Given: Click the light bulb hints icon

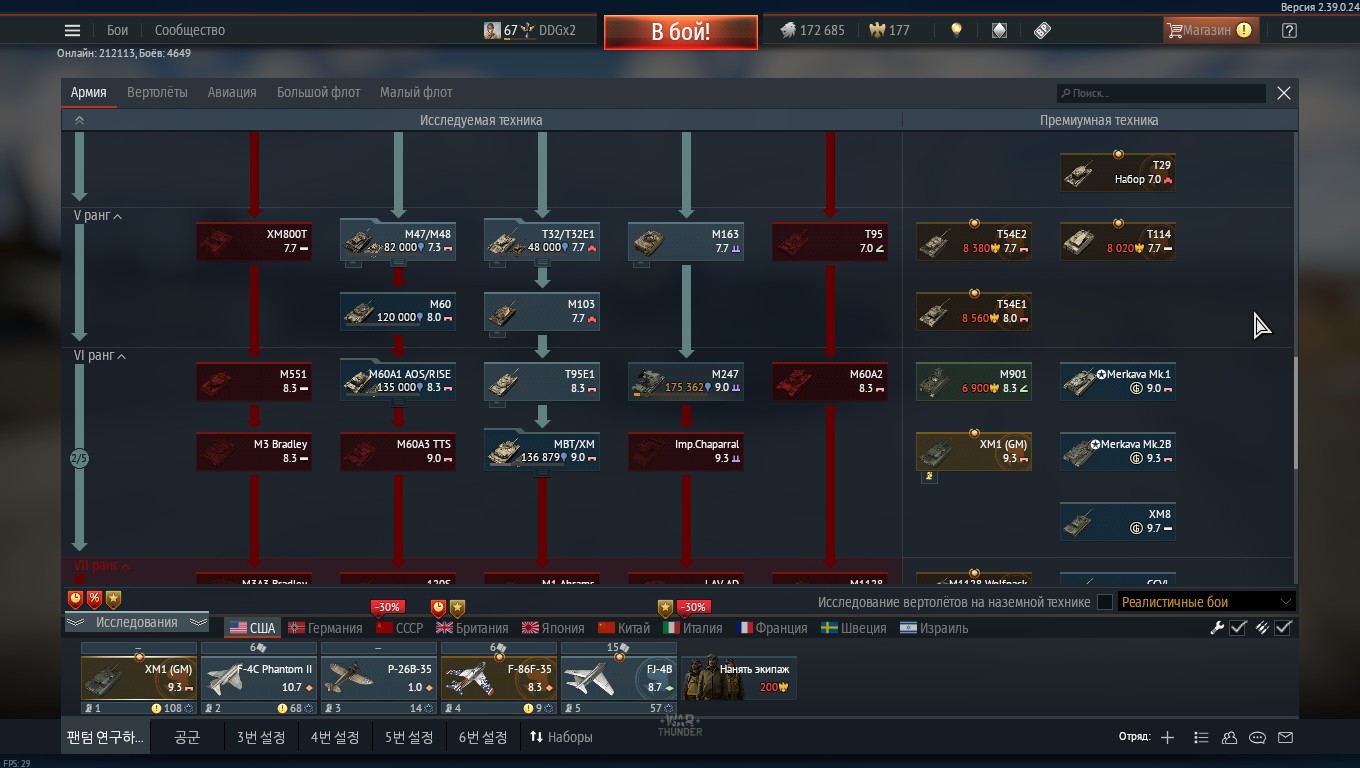Looking at the screenshot, I should 956,30.
